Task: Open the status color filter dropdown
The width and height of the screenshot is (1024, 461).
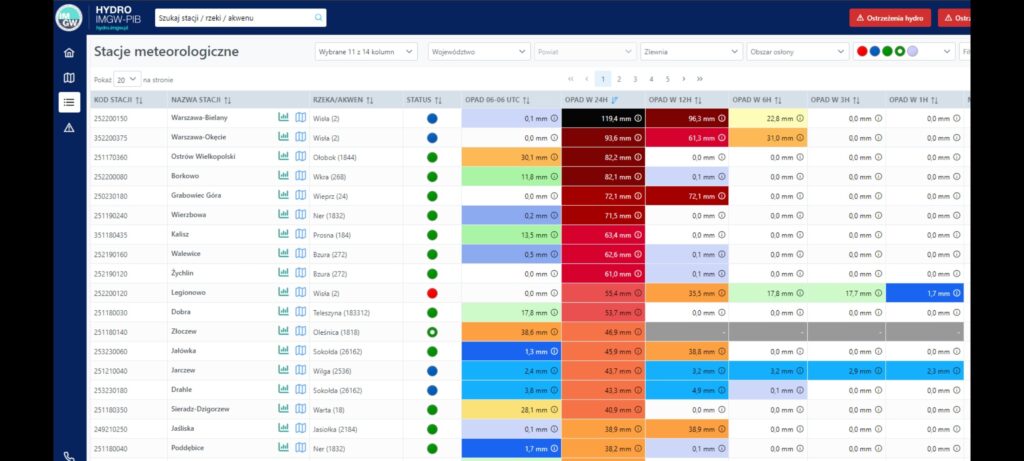Action: coord(904,52)
